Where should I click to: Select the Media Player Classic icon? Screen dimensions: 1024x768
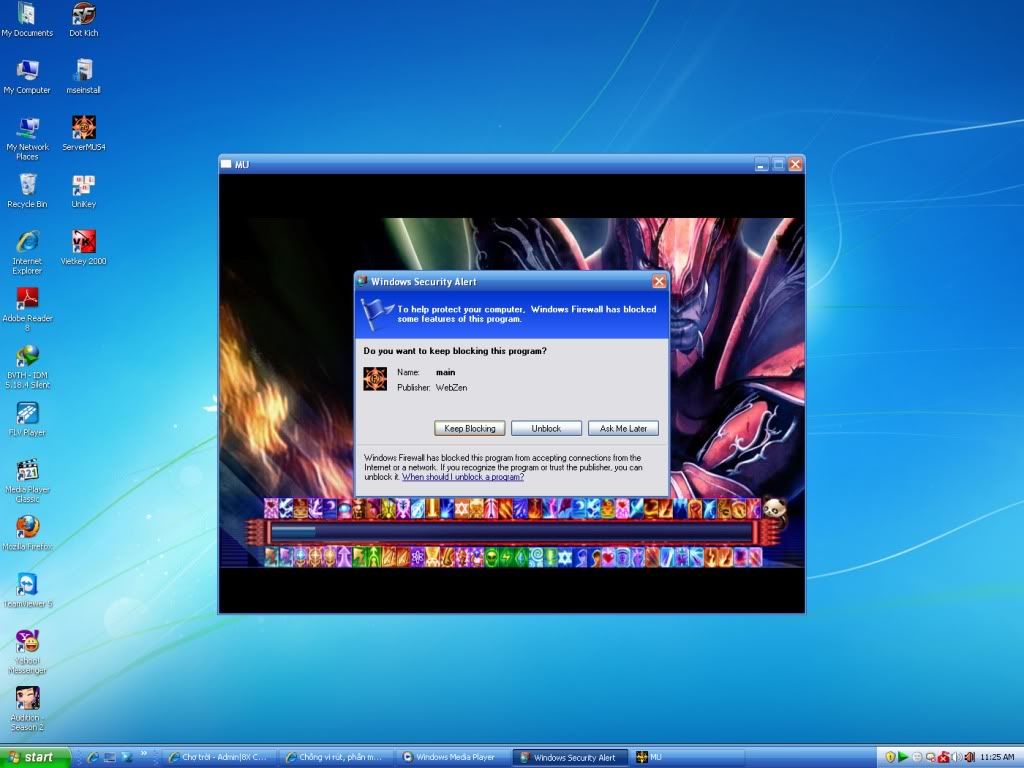pos(27,481)
